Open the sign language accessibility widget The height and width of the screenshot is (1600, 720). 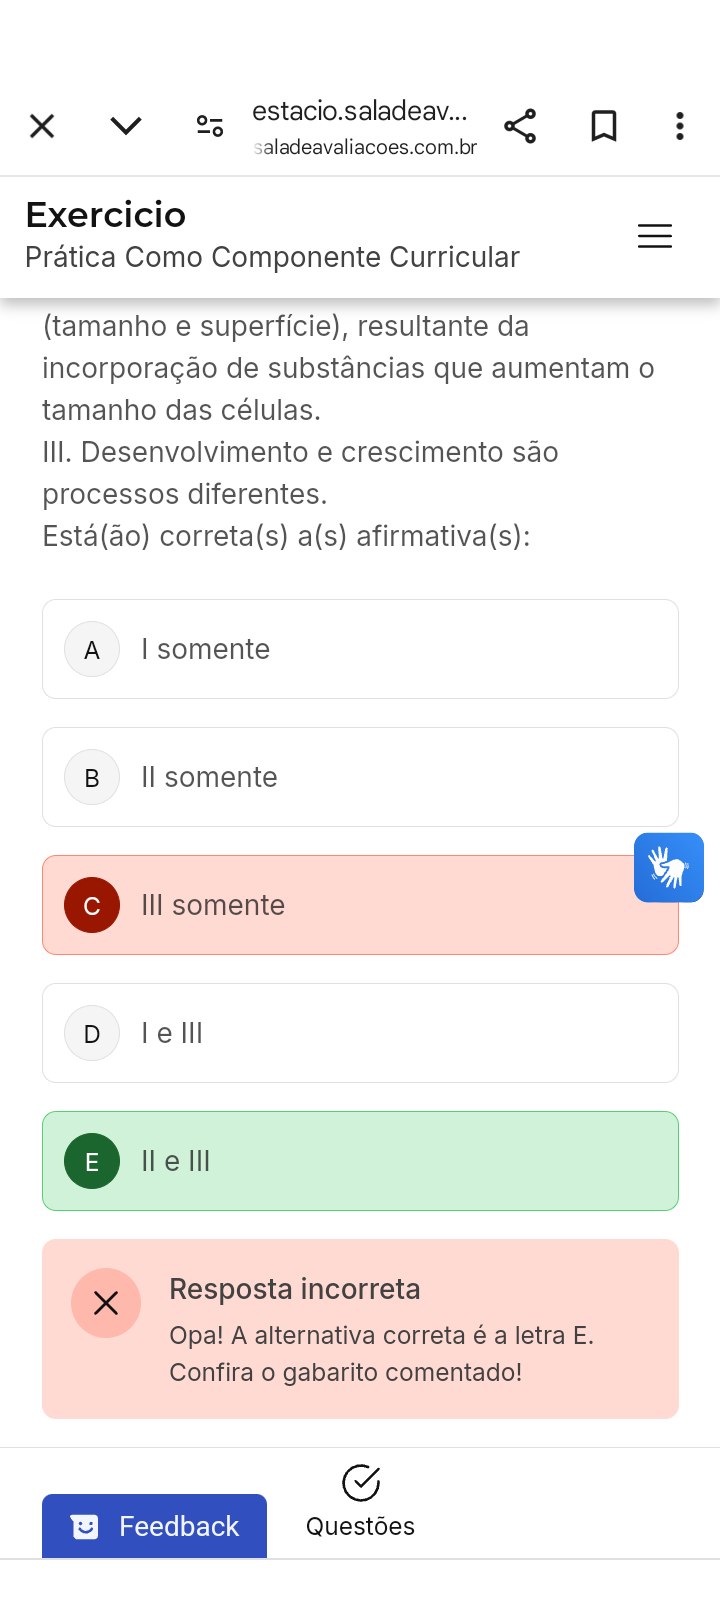click(x=669, y=867)
